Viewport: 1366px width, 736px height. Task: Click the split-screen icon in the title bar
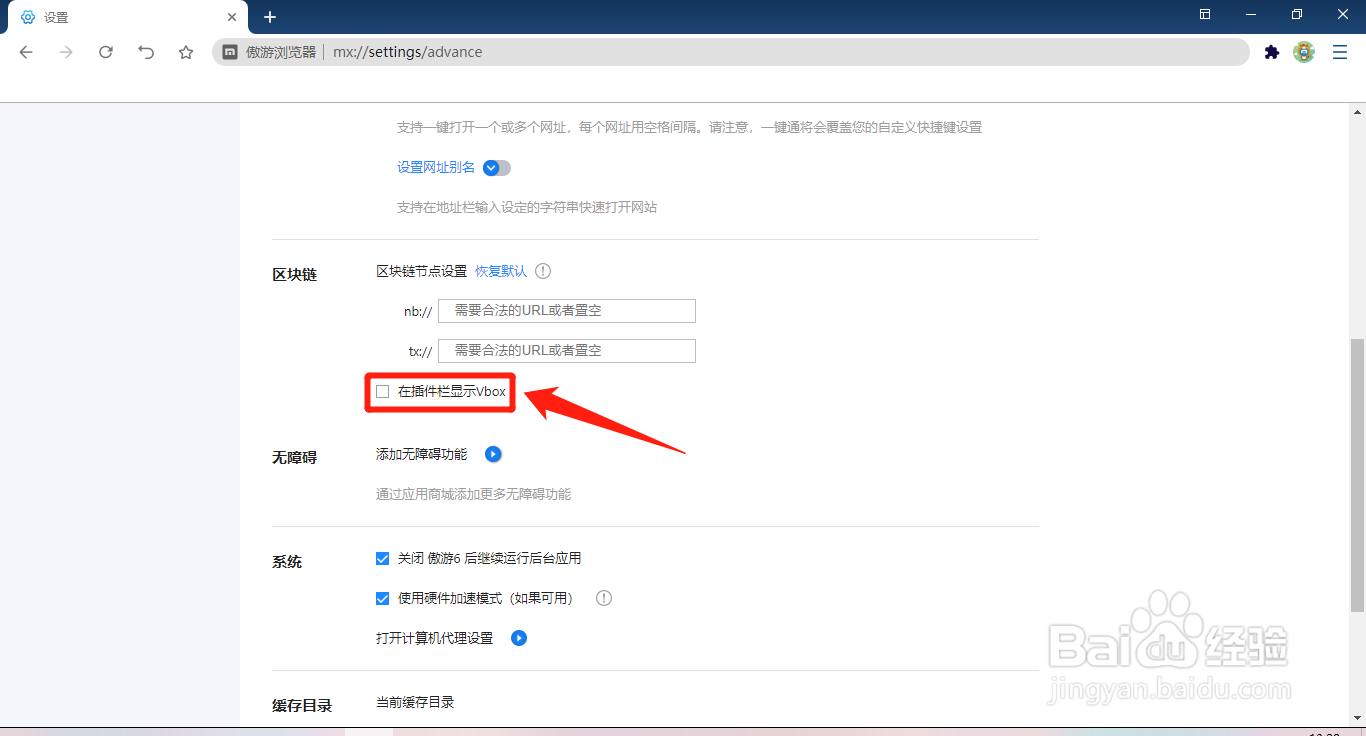[x=1204, y=15]
